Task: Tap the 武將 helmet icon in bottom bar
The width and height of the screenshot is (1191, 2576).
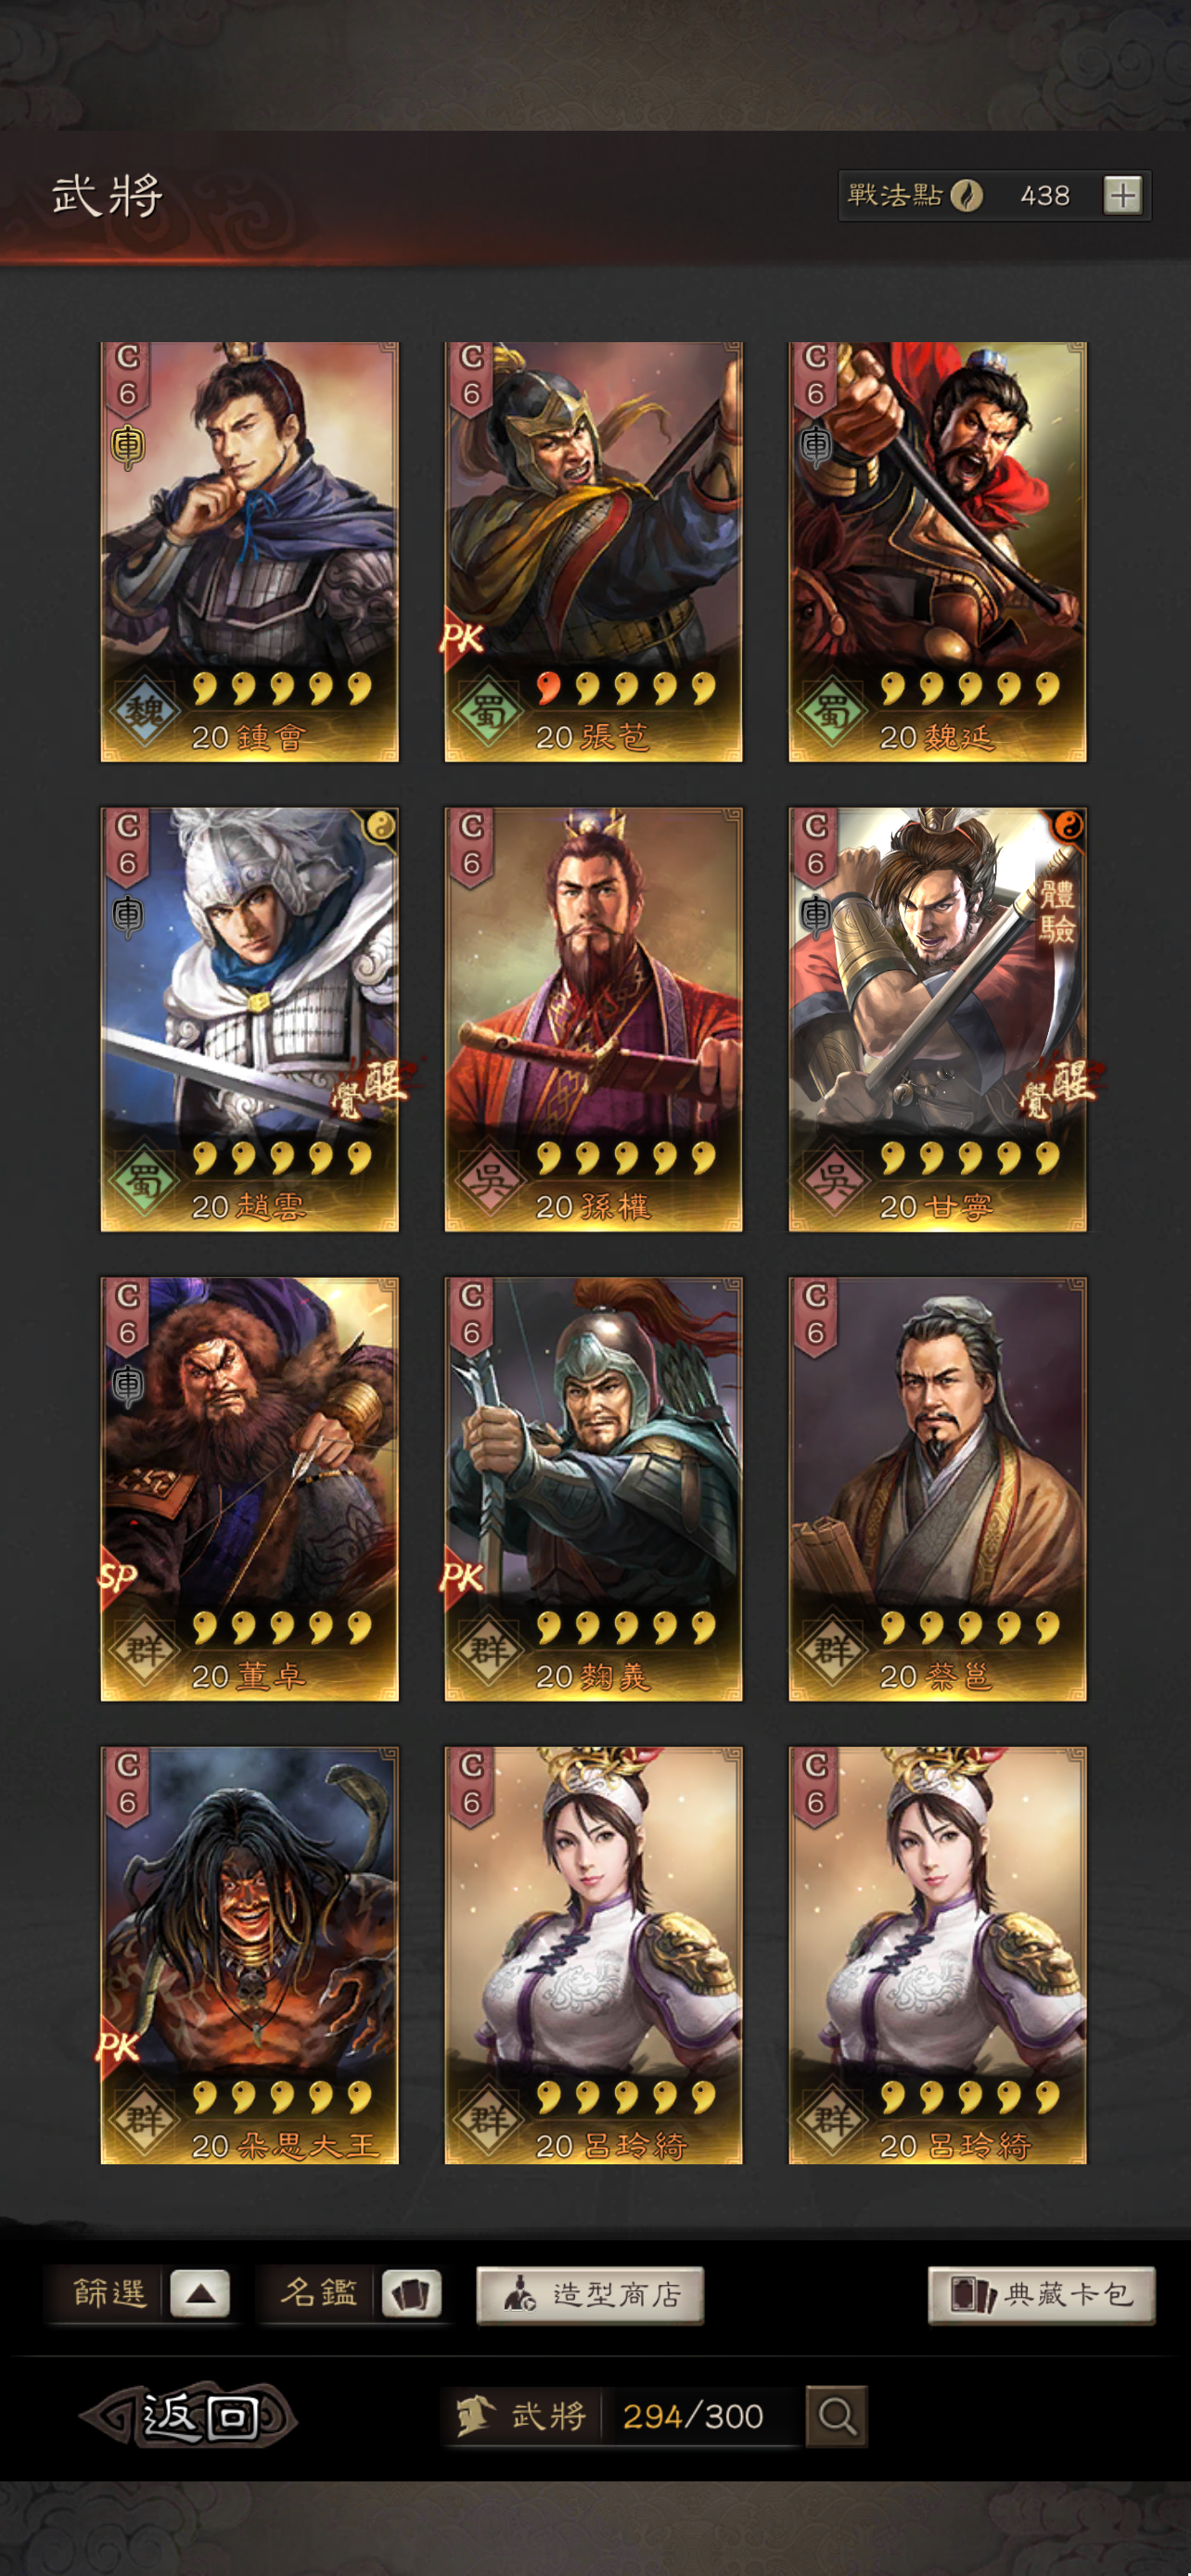Action: pos(475,2416)
